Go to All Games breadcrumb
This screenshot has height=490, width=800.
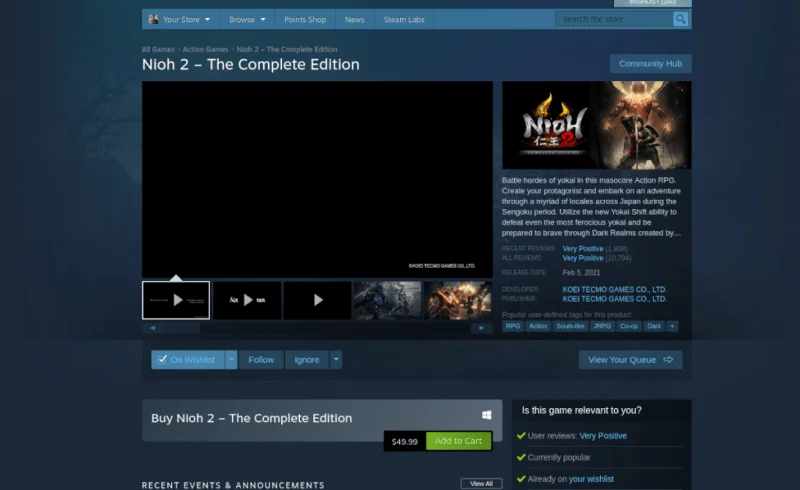(x=158, y=50)
